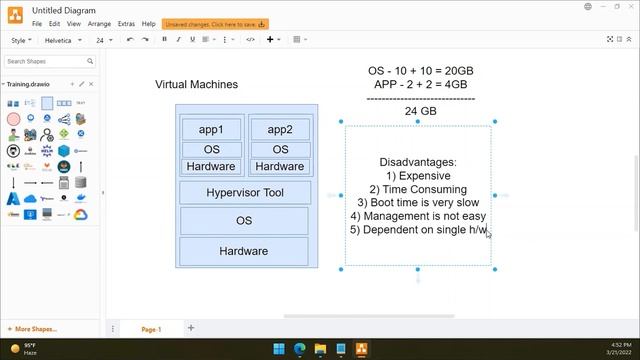Screen dimensions: 640x360
Task: Select the app1 box on canvas
Action: click(211, 129)
